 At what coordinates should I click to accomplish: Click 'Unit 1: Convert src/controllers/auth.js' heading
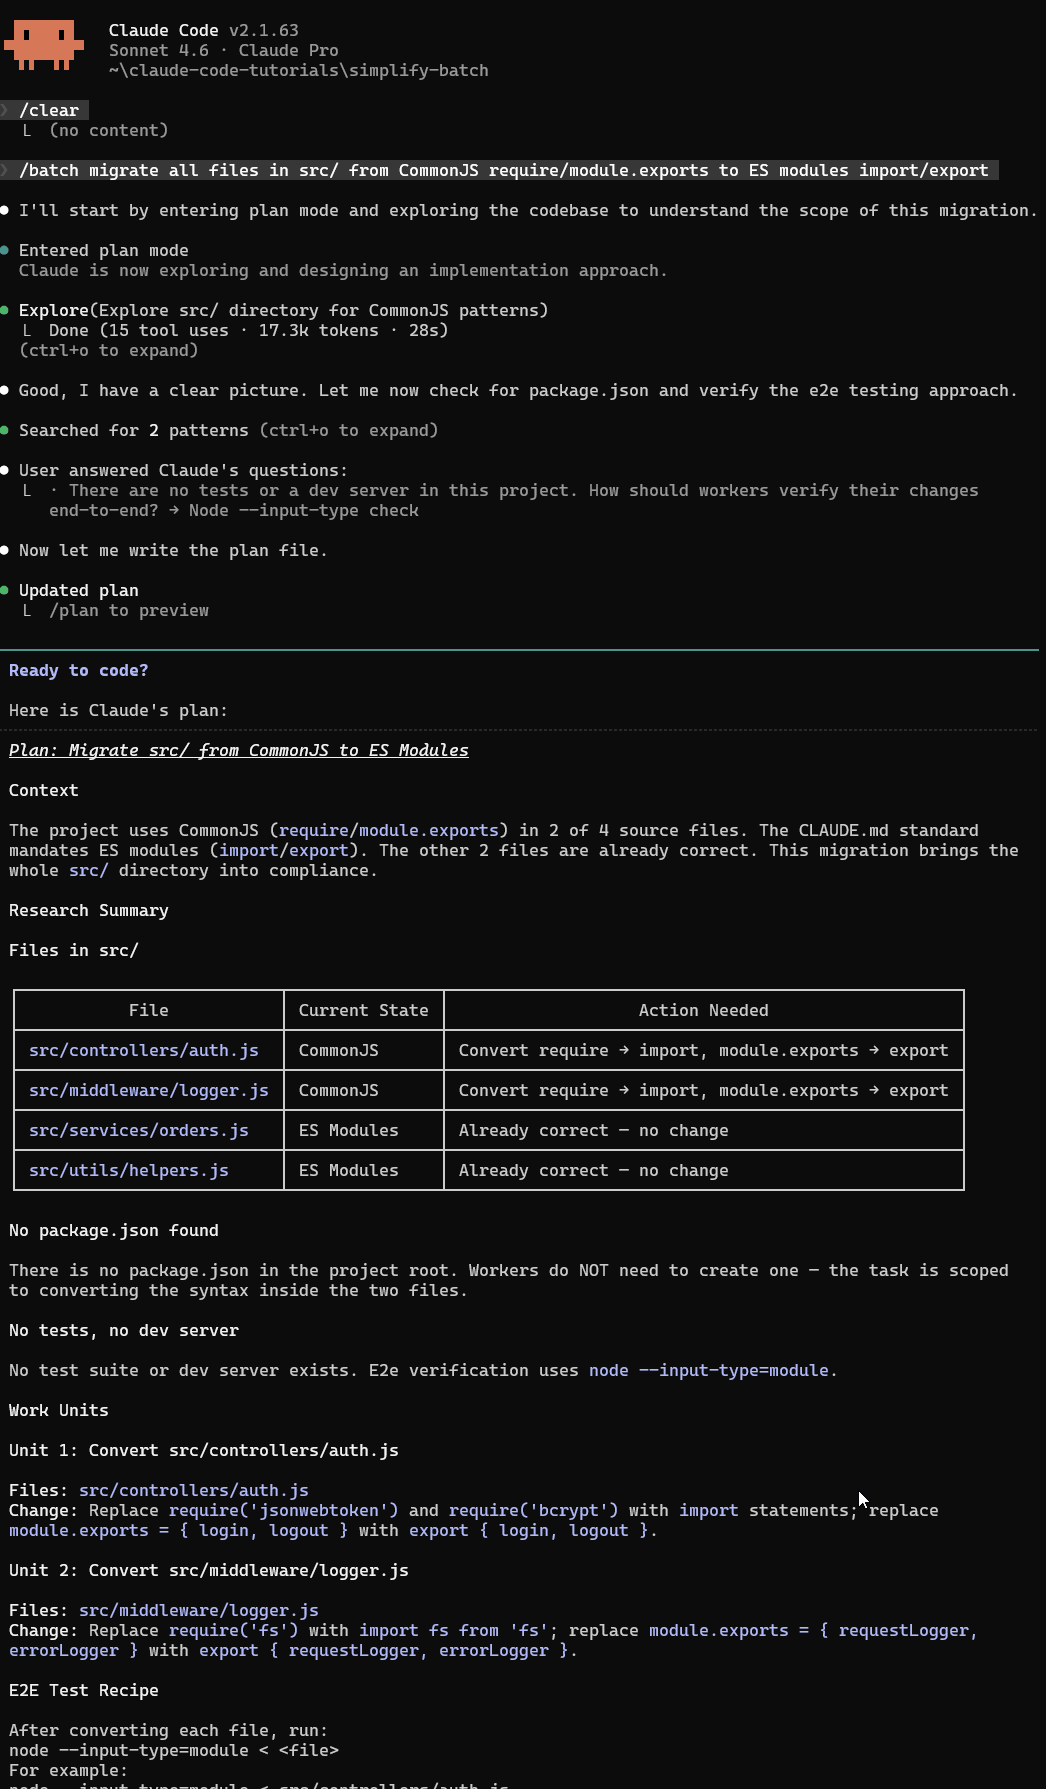point(203,1450)
